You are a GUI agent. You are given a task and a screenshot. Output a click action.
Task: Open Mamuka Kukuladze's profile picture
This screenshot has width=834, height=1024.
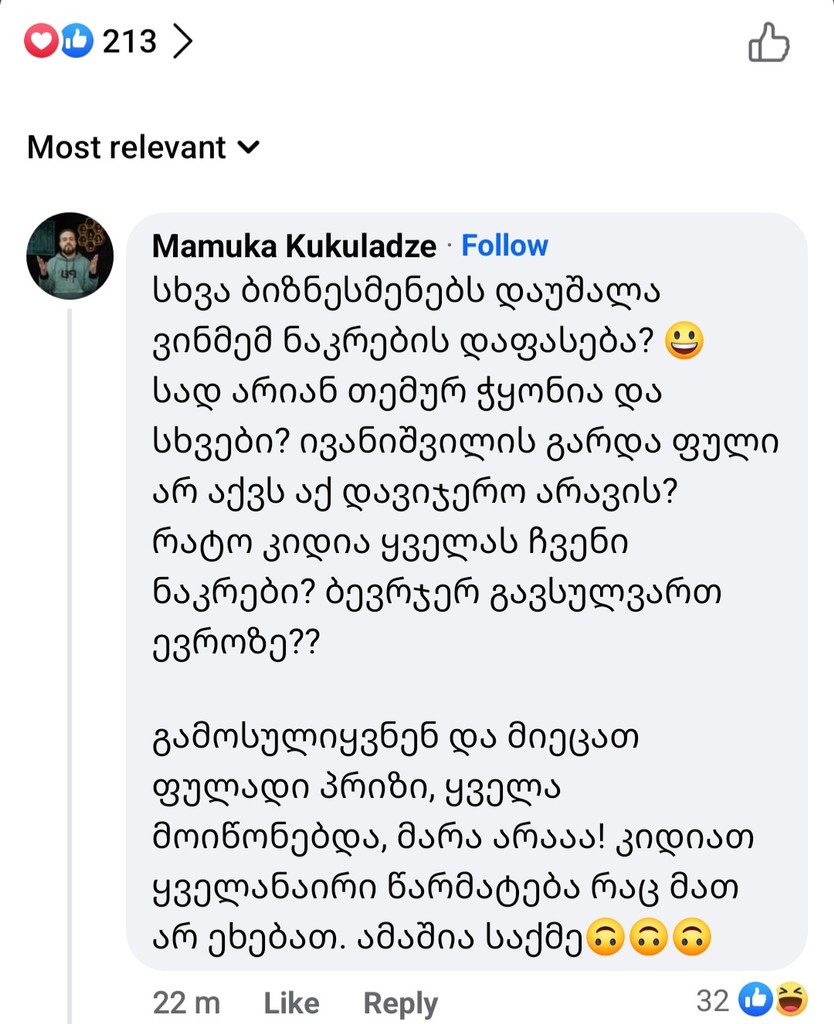click(69, 256)
